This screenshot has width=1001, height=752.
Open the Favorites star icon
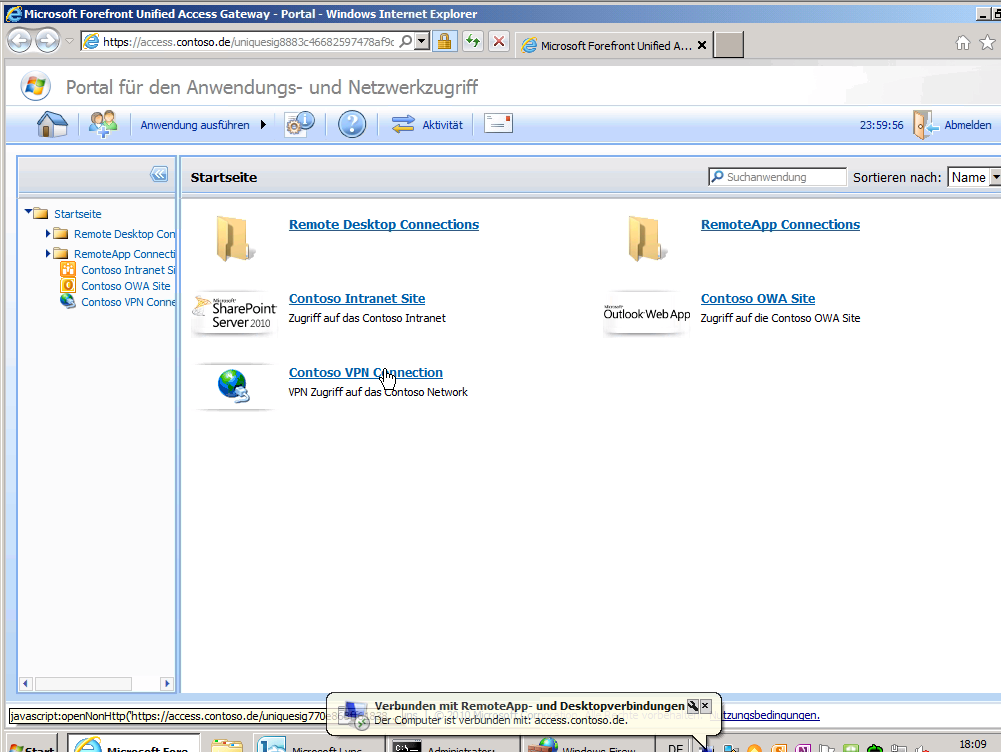point(988,43)
